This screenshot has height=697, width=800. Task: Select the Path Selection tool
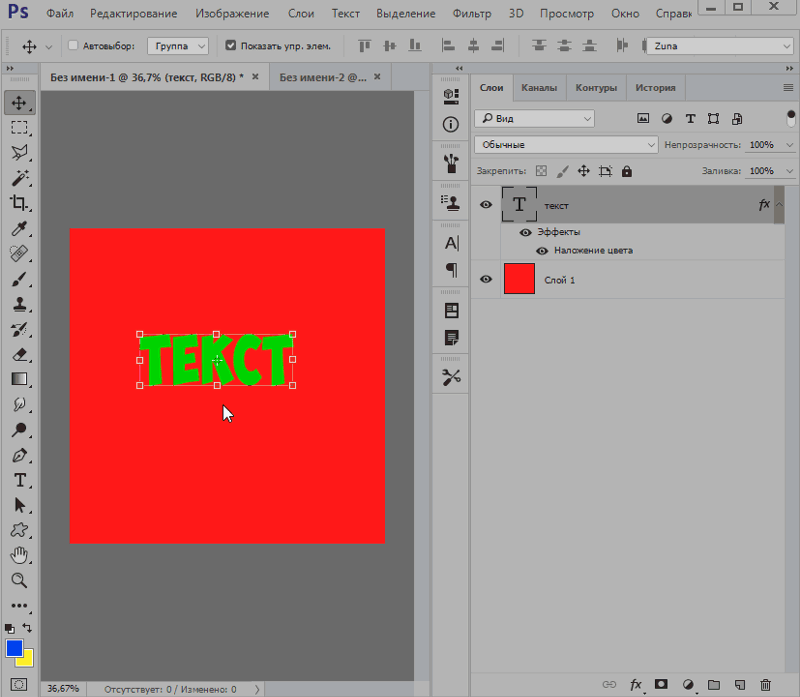click(19, 505)
